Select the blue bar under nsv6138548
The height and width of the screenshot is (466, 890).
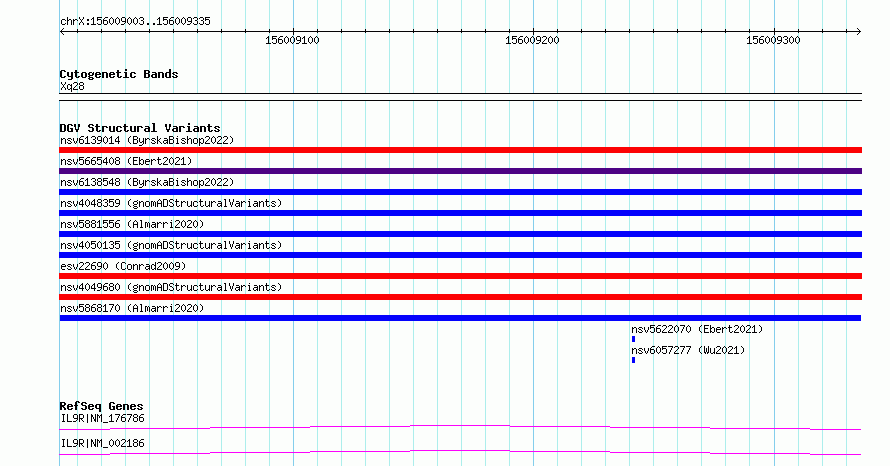coord(460,192)
